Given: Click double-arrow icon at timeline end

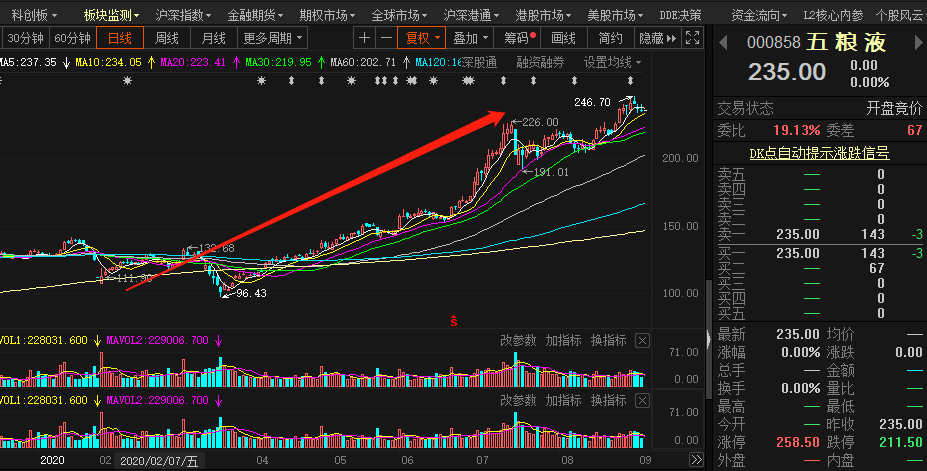Looking at the screenshot, I should [x=694, y=461].
